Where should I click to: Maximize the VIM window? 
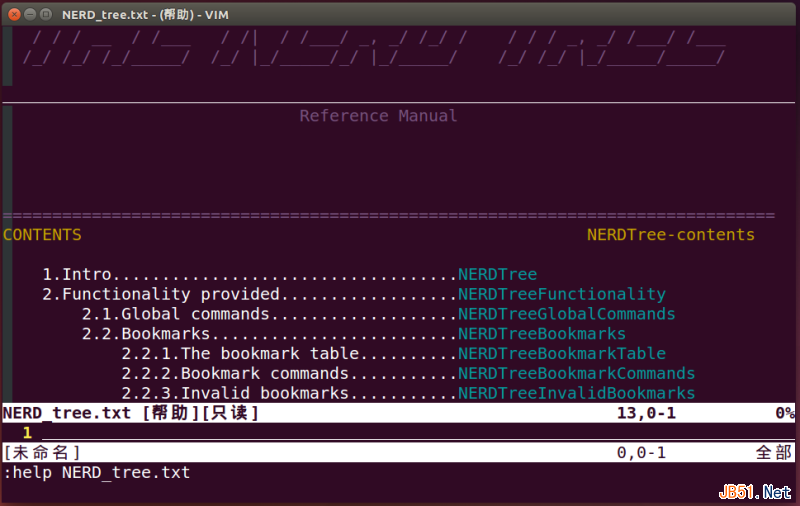[x=46, y=14]
